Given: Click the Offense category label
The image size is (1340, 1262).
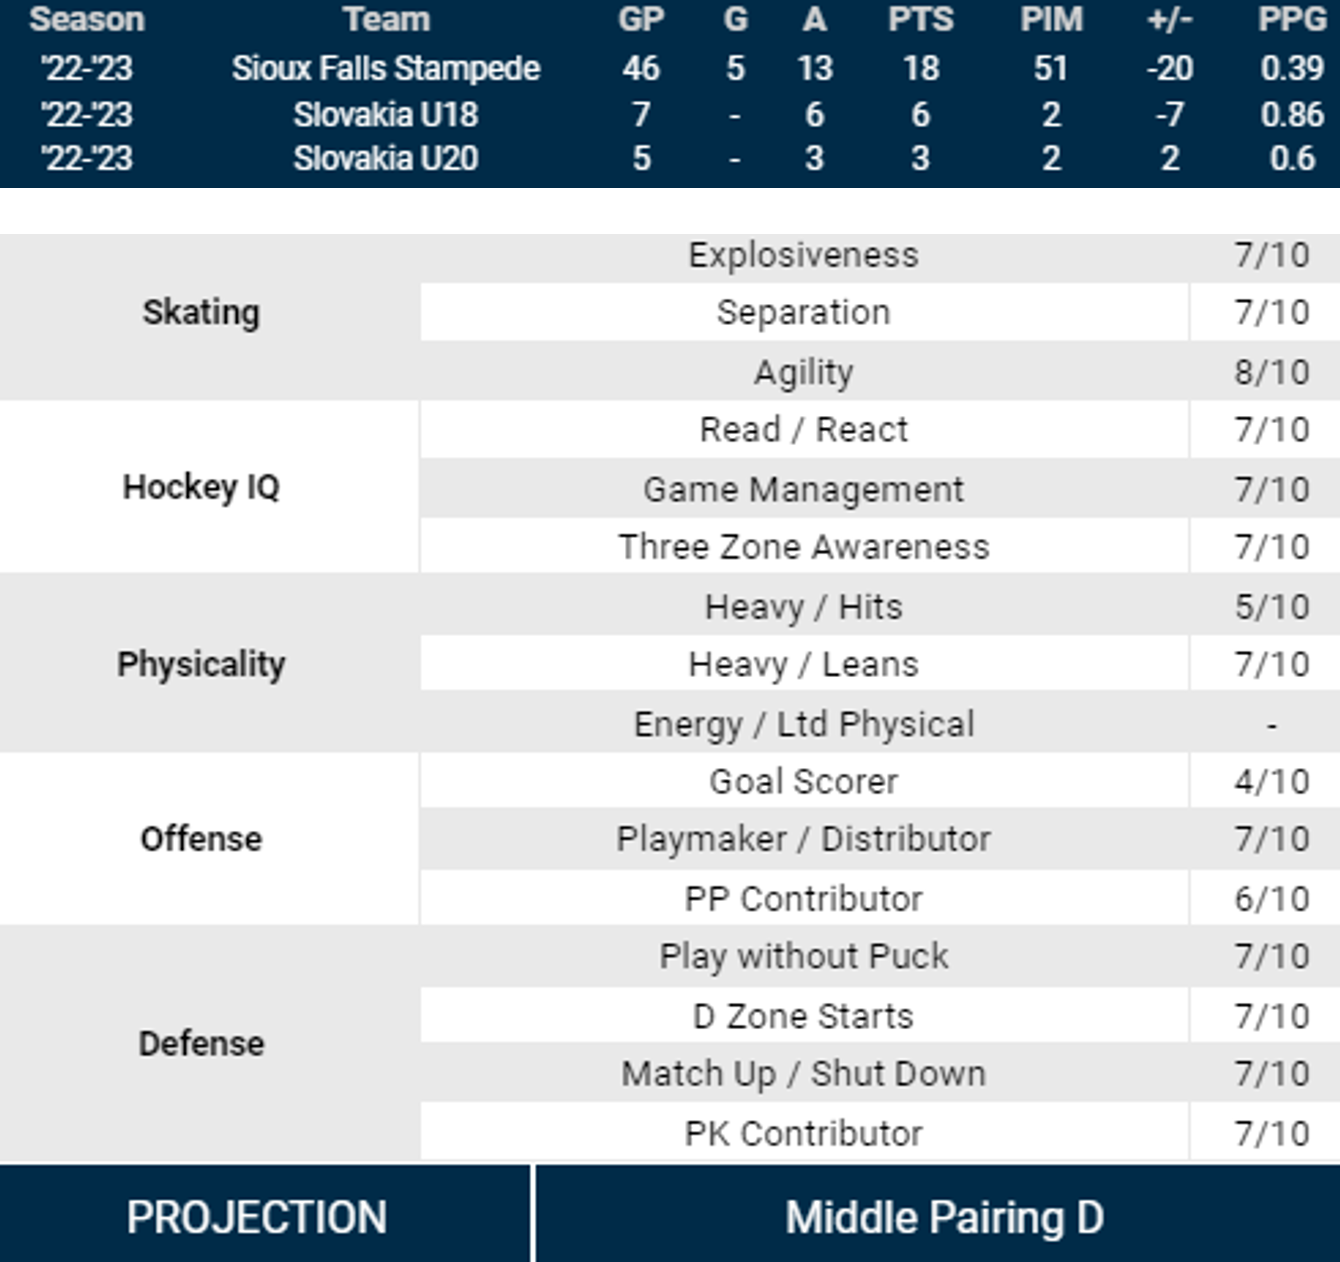Looking at the screenshot, I should 201,839.
